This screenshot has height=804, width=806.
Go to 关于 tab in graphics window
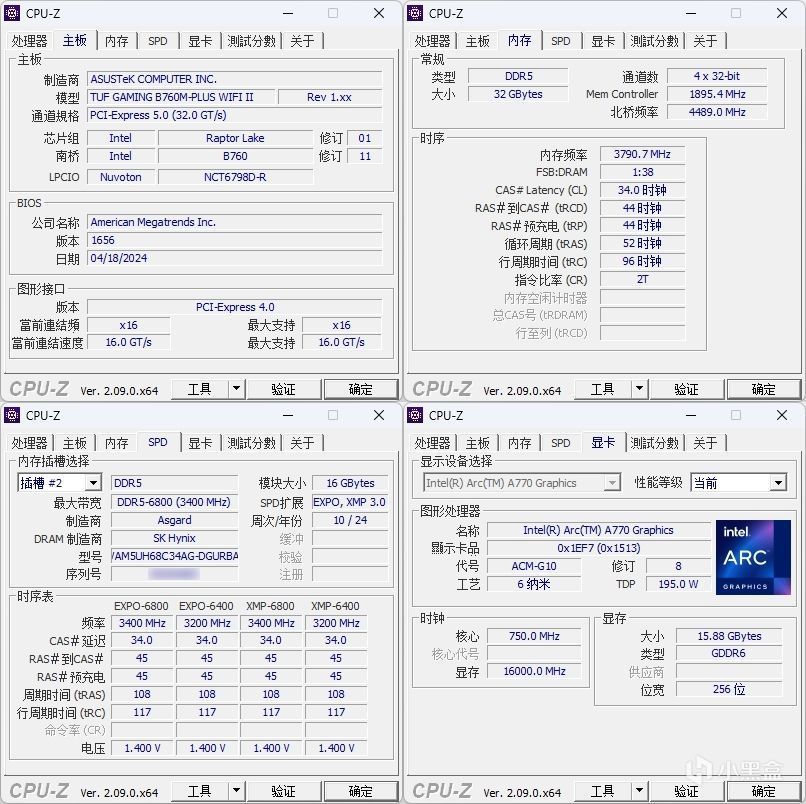[x=705, y=443]
